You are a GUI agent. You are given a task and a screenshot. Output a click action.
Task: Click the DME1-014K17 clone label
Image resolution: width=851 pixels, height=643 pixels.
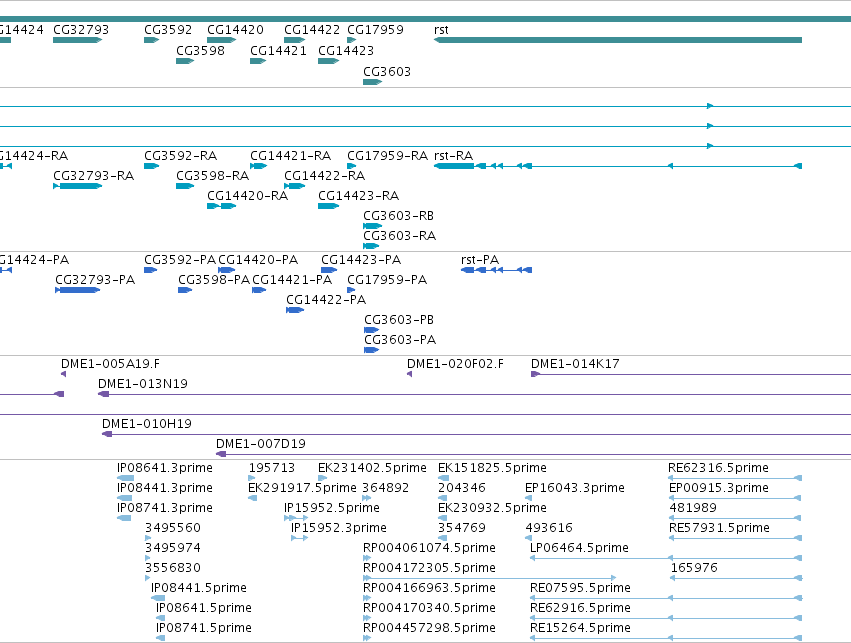[575, 364]
